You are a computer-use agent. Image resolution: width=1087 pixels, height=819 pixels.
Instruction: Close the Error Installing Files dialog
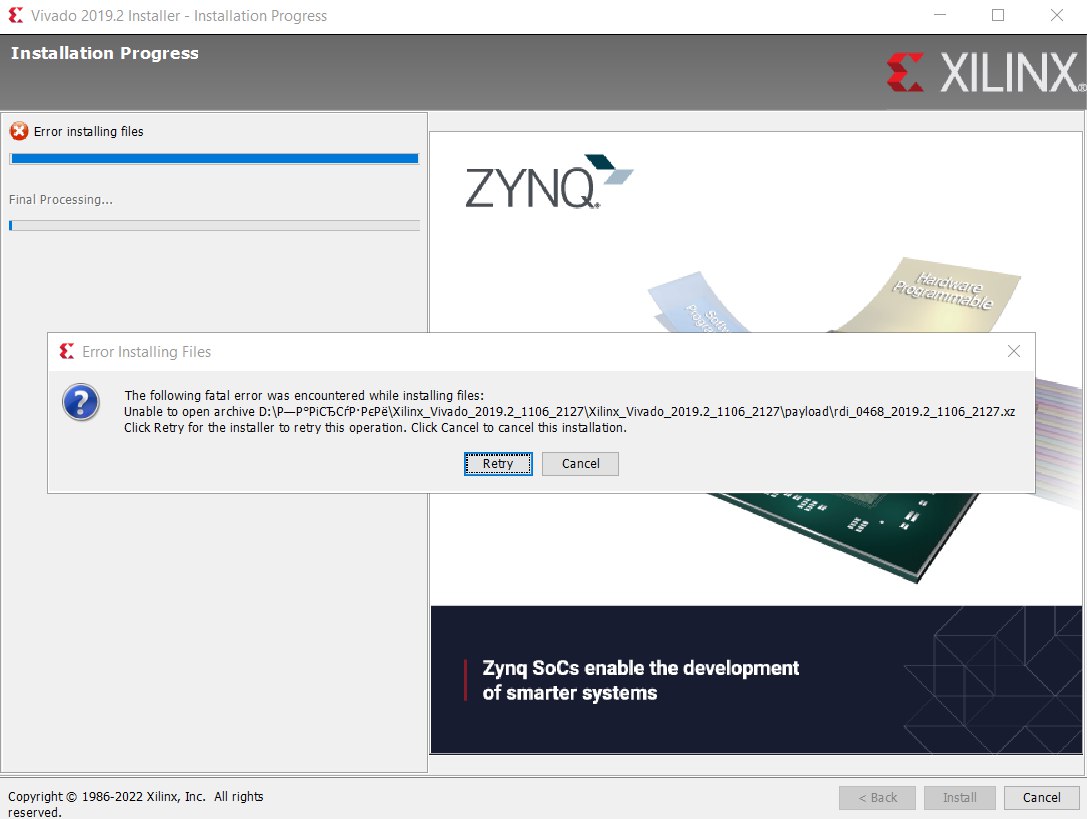click(x=1014, y=352)
